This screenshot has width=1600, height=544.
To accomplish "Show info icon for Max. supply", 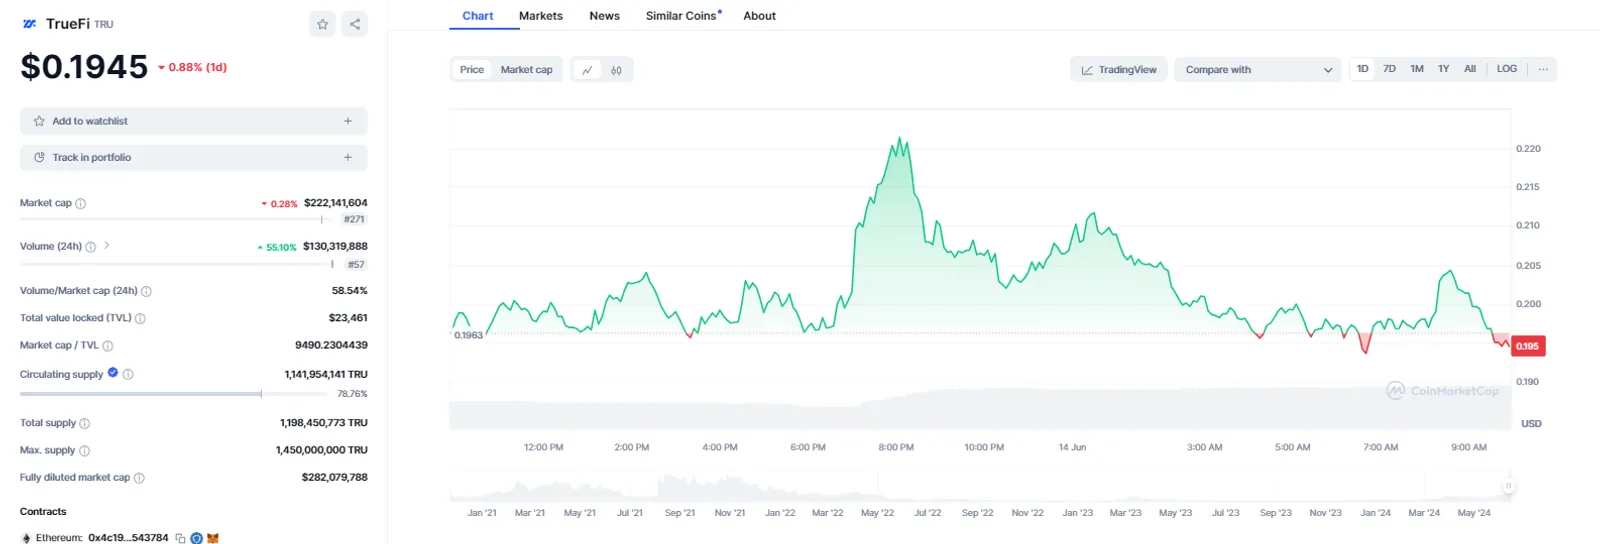I will (x=84, y=451).
